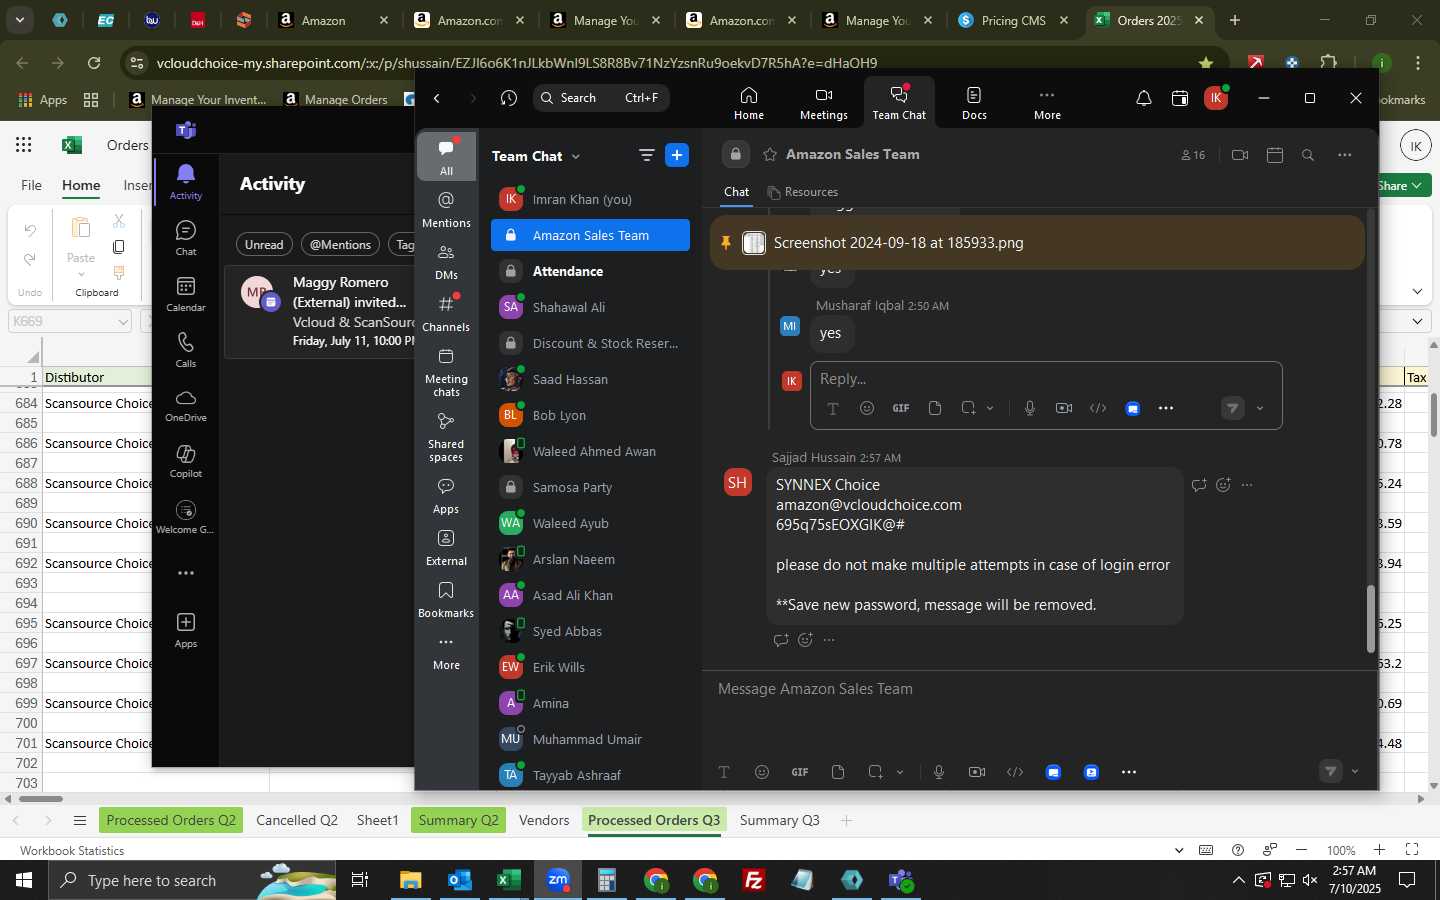Go back with Zoom back arrow
Screen dimensions: 1440x900
click(437, 98)
